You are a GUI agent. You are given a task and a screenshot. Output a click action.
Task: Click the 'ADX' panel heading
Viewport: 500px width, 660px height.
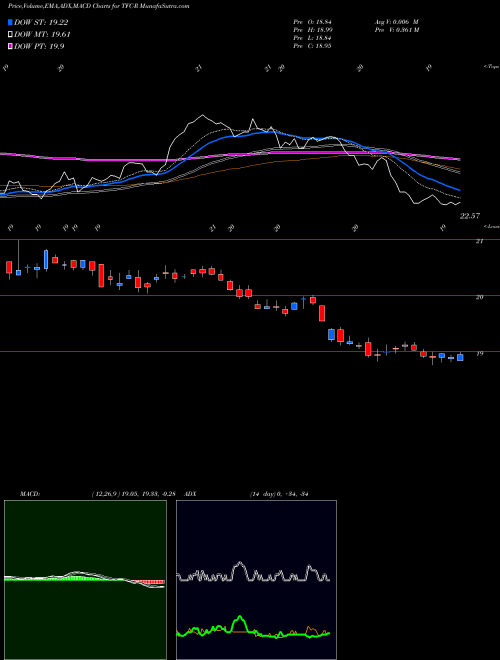[x=189, y=494]
